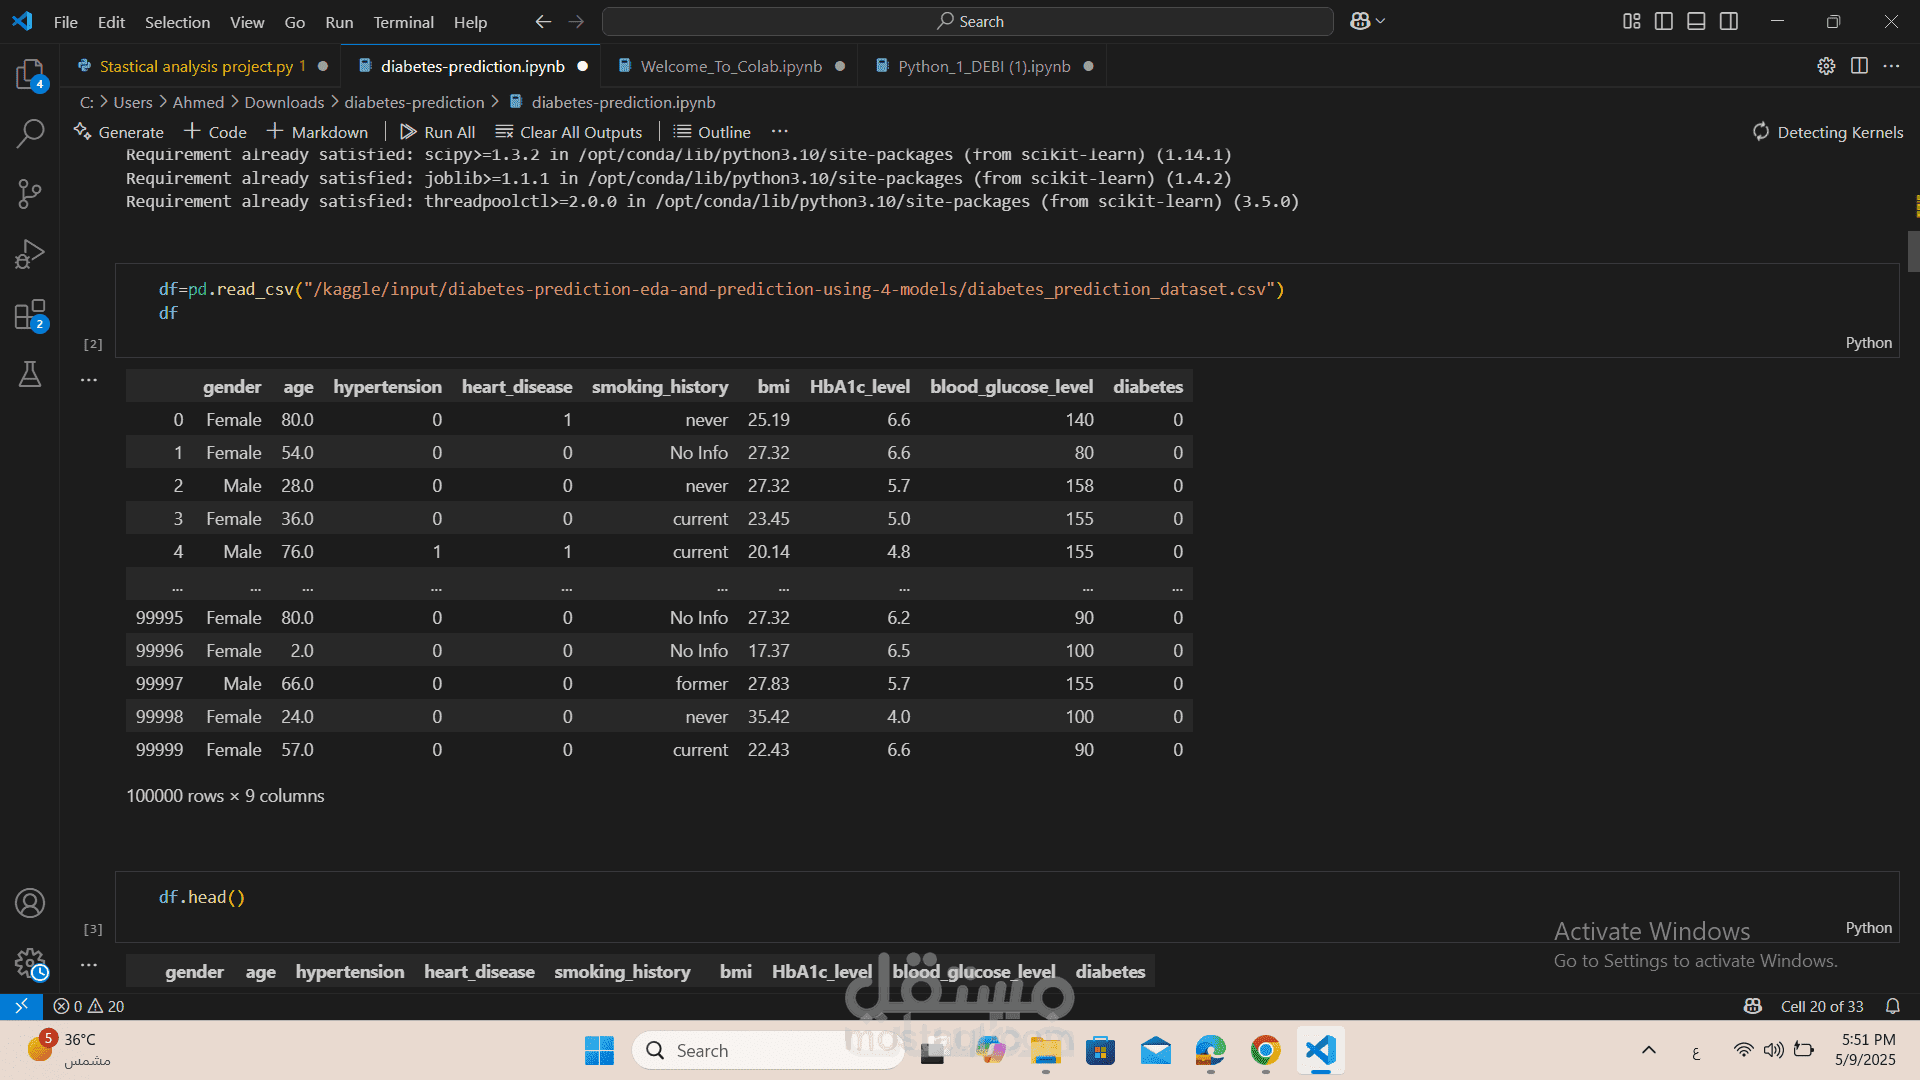The height and width of the screenshot is (1080, 1920).
Task: Click the vertical scrollbar thumb on the right
Action: click(x=1913, y=251)
